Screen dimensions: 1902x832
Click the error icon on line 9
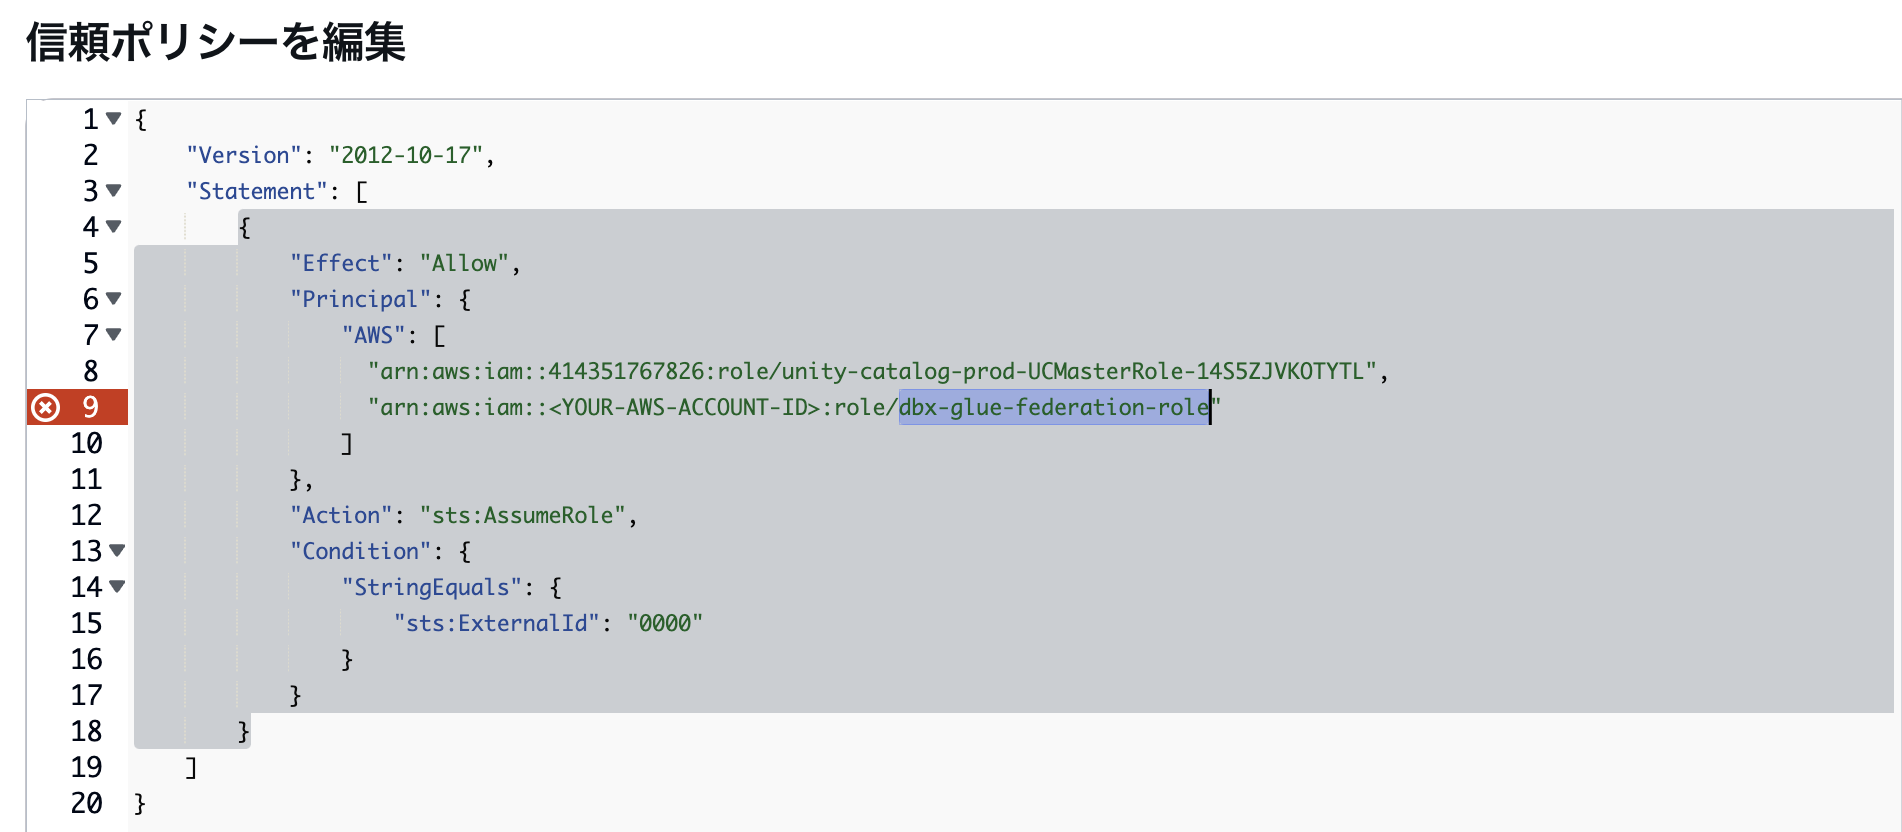(x=46, y=407)
